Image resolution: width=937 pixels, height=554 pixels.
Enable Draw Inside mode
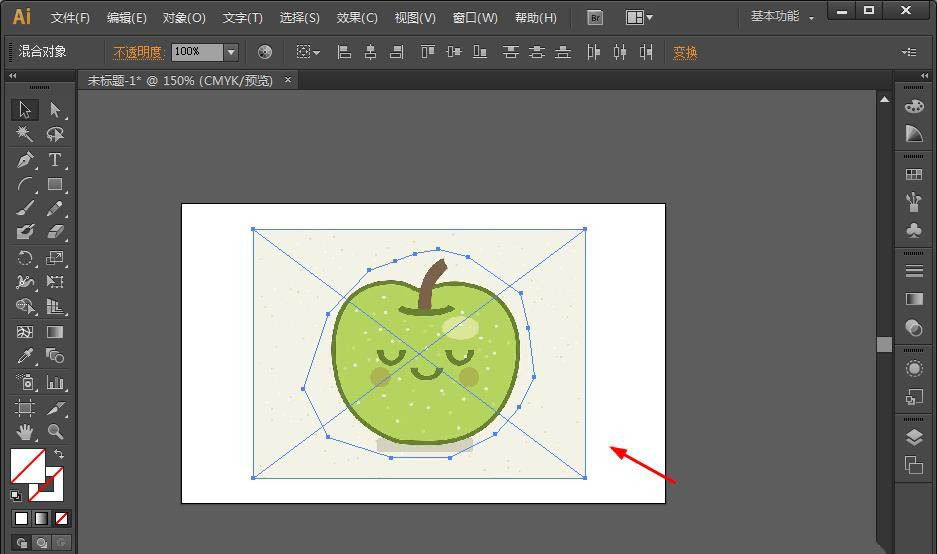pyautogui.click(x=61, y=543)
